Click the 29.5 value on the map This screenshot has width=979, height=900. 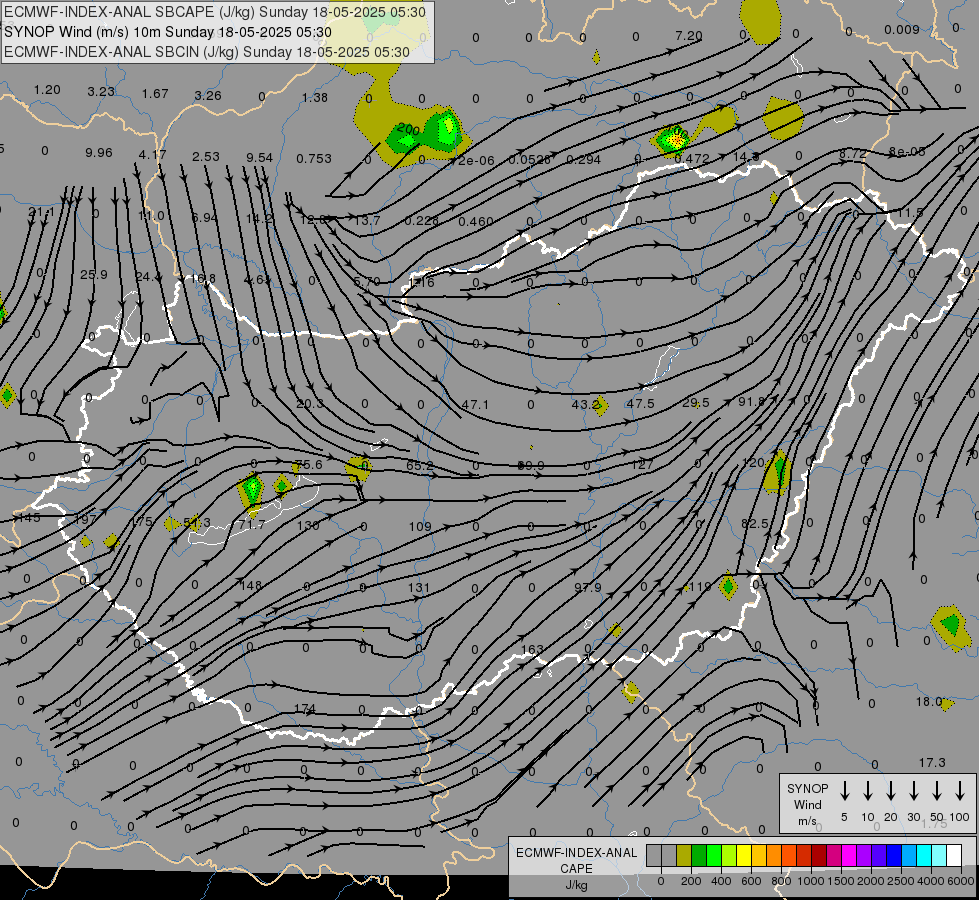696,402
